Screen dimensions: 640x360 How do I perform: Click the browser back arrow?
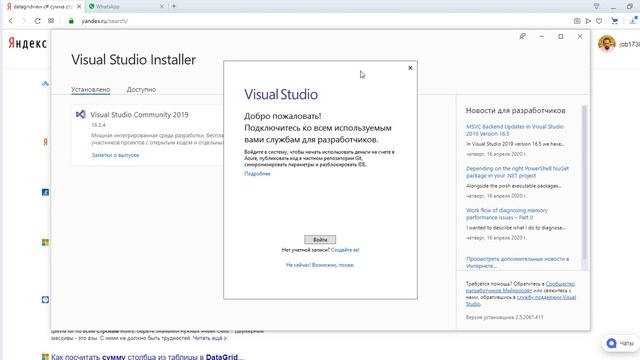pos(11,21)
